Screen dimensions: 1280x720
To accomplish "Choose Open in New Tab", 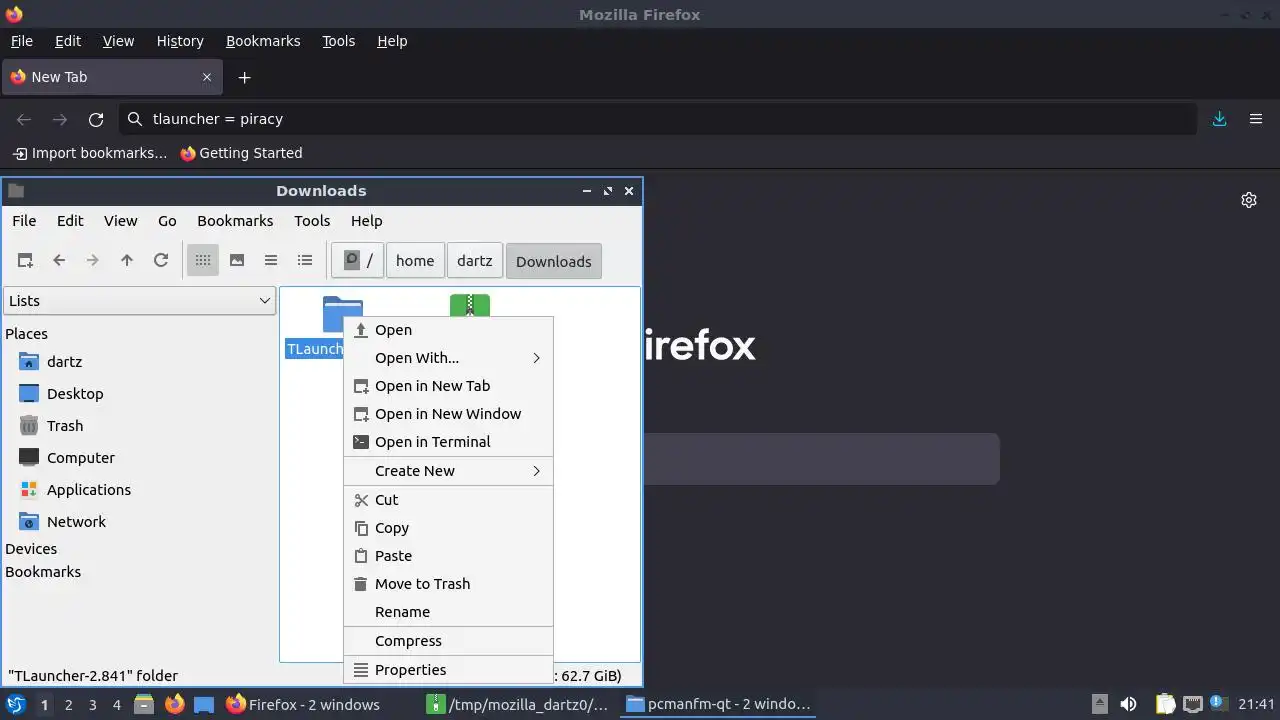I will (448, 386).
